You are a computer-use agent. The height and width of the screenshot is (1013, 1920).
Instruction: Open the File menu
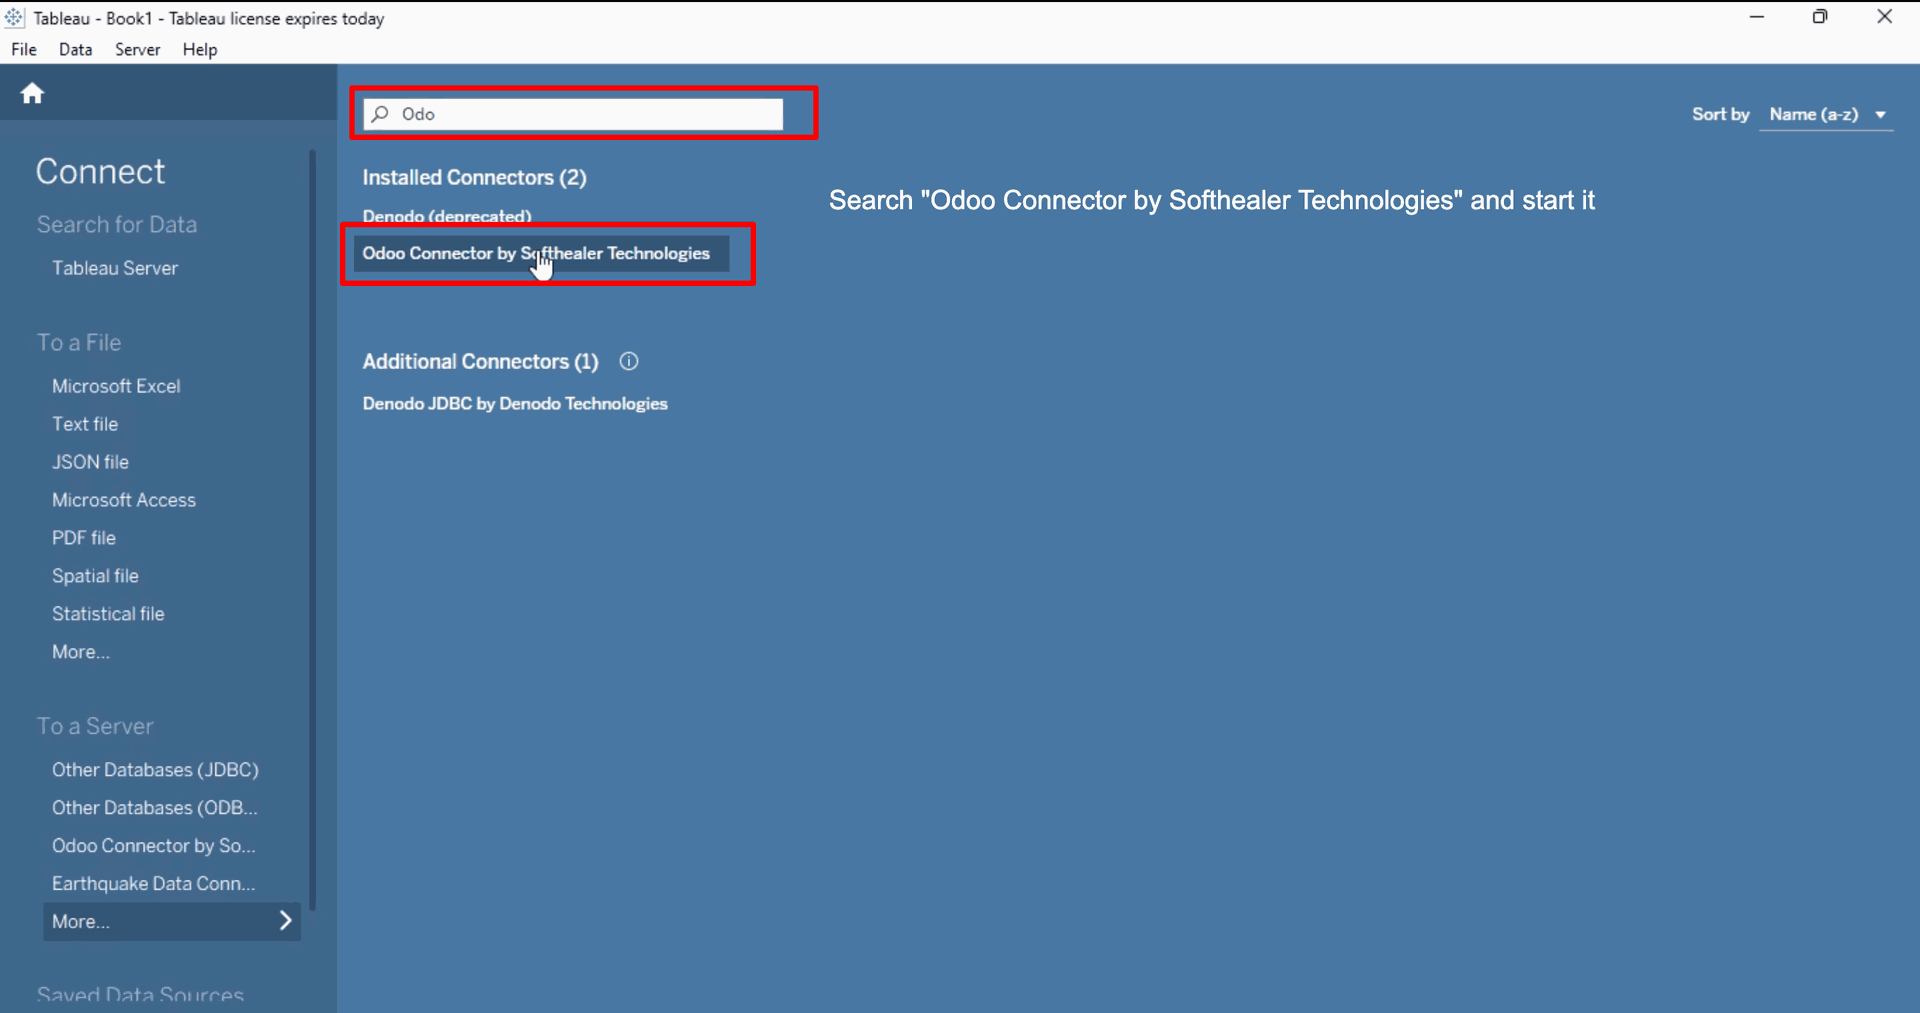pyautogui.click(x=24, y=50)
